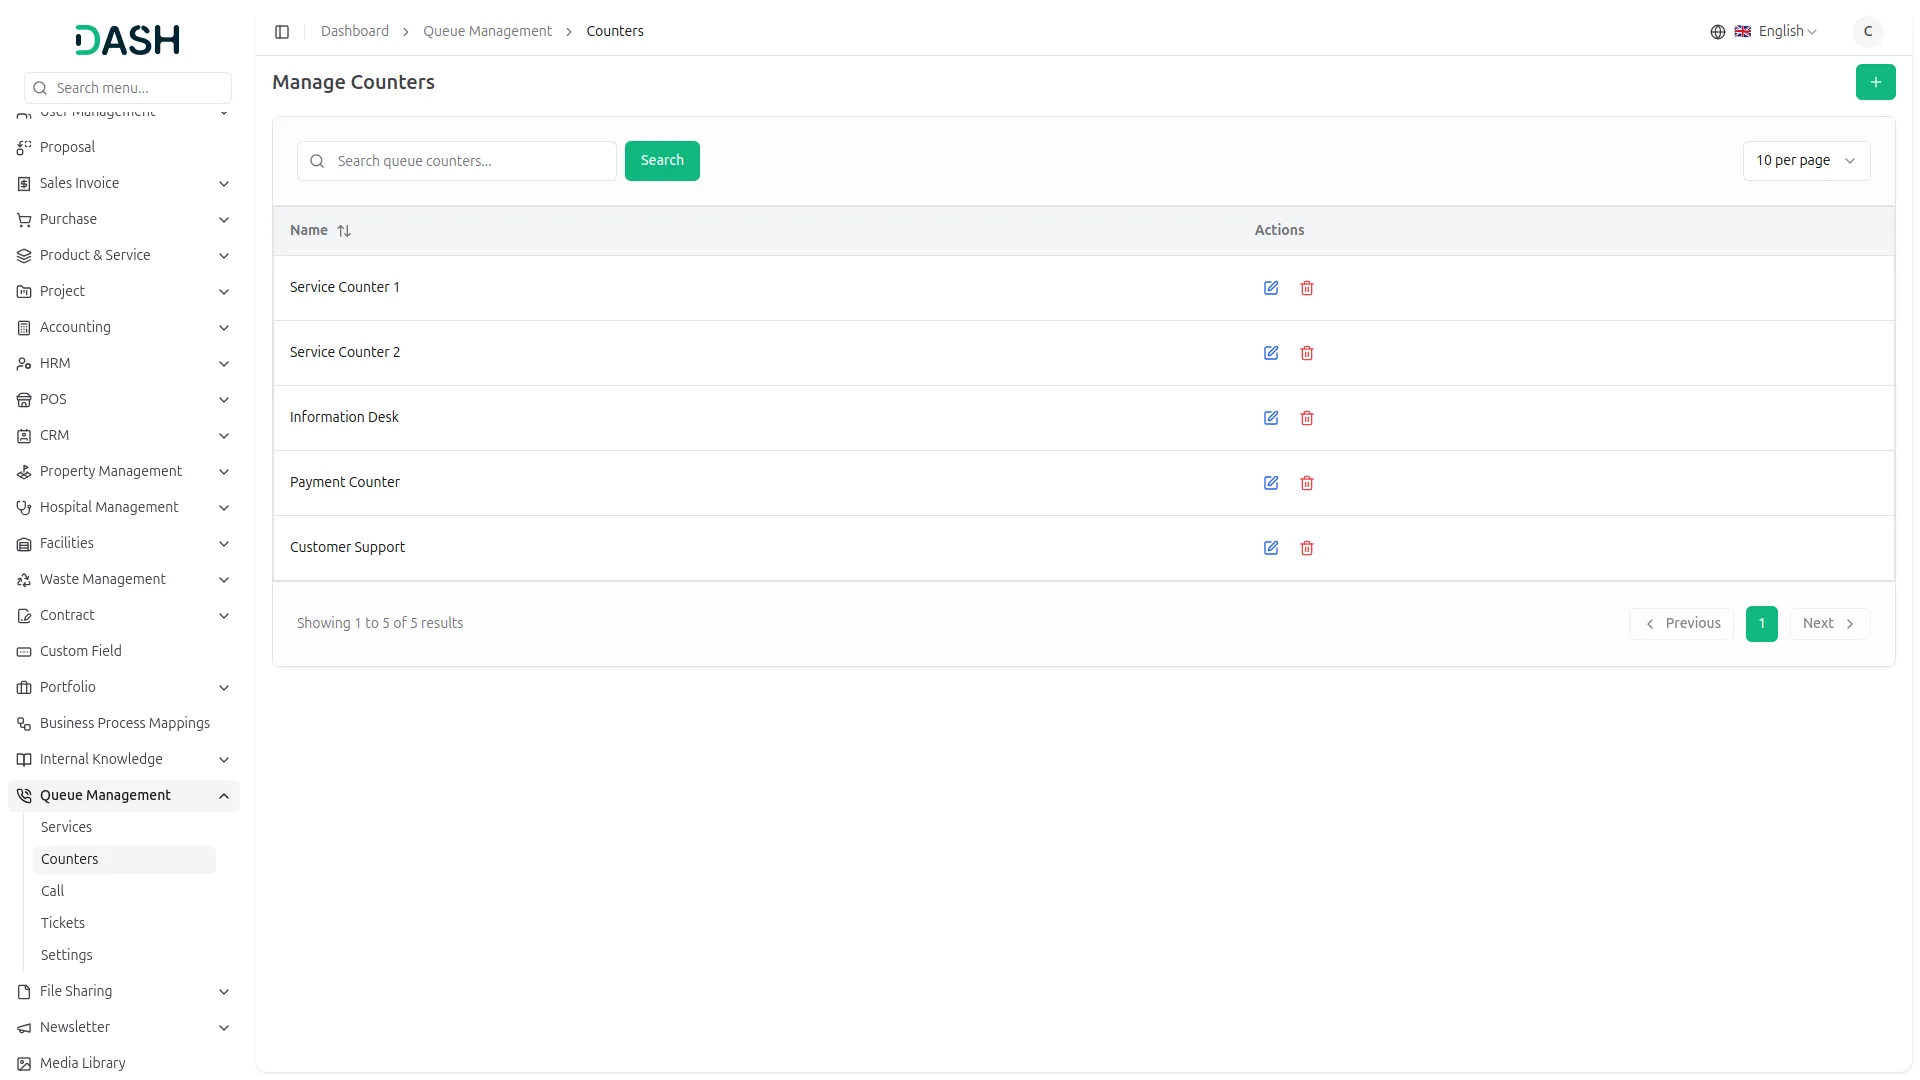Viewport: 1920px width, 1080px height.
Task: Open Services submenu item
Action: [x=66, y=827]
